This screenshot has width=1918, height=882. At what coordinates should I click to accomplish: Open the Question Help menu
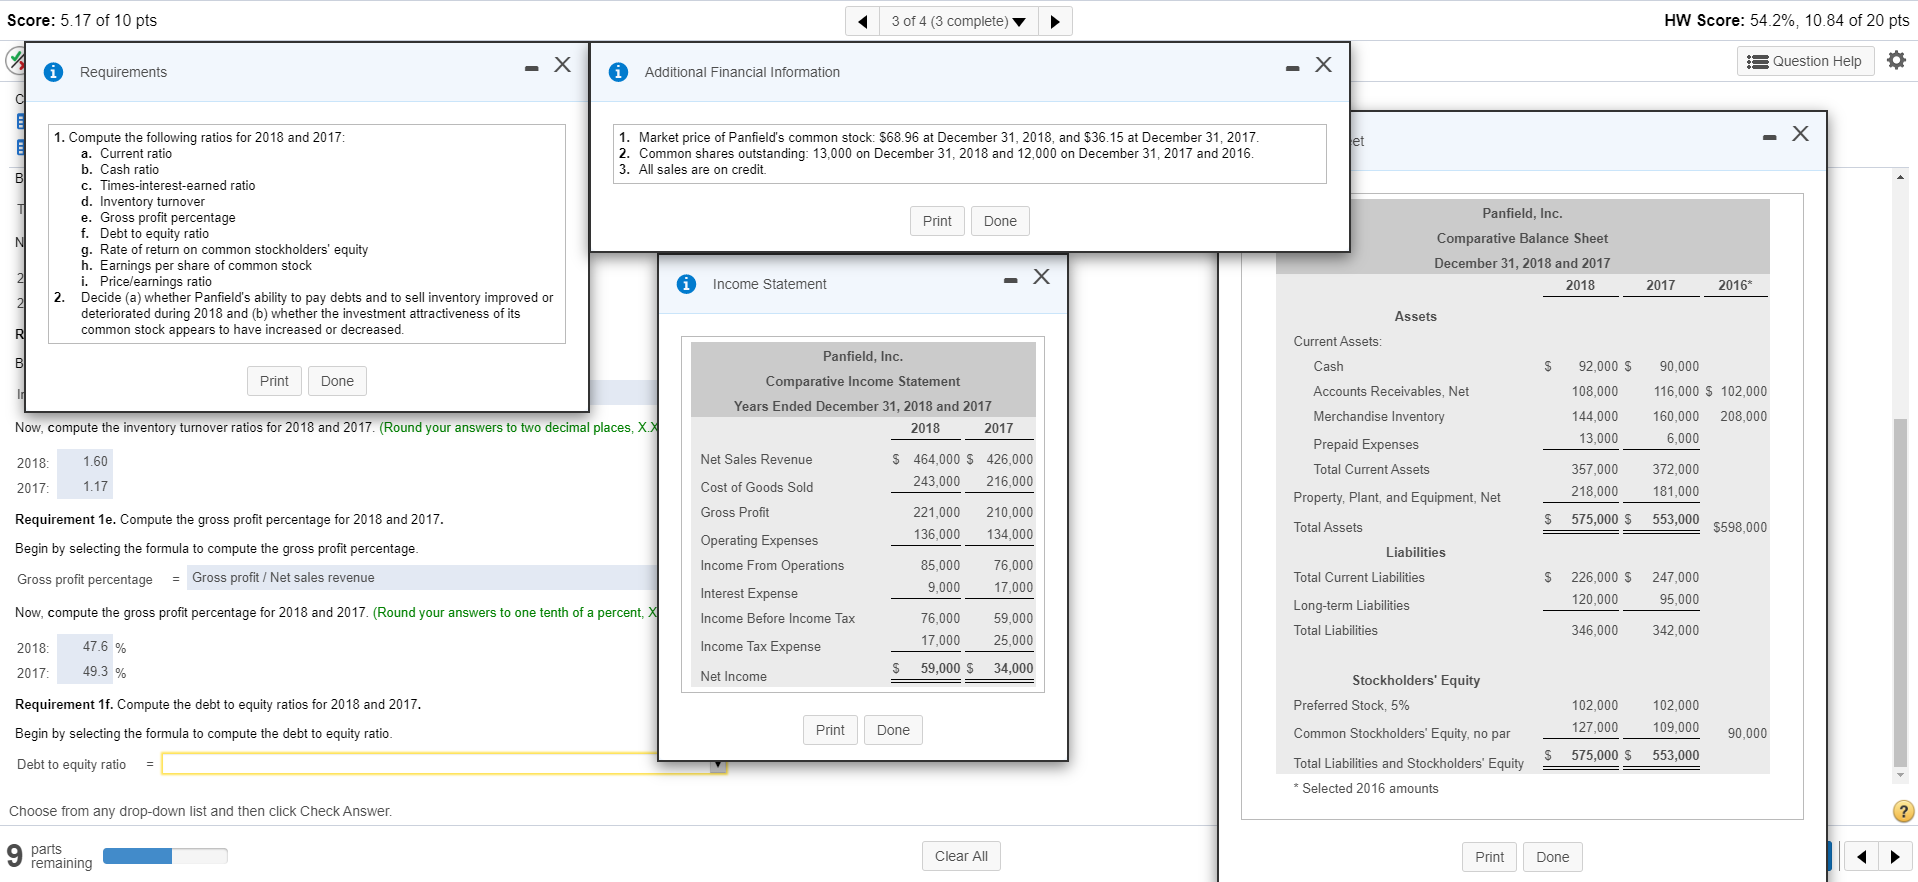coord(1805,61)
